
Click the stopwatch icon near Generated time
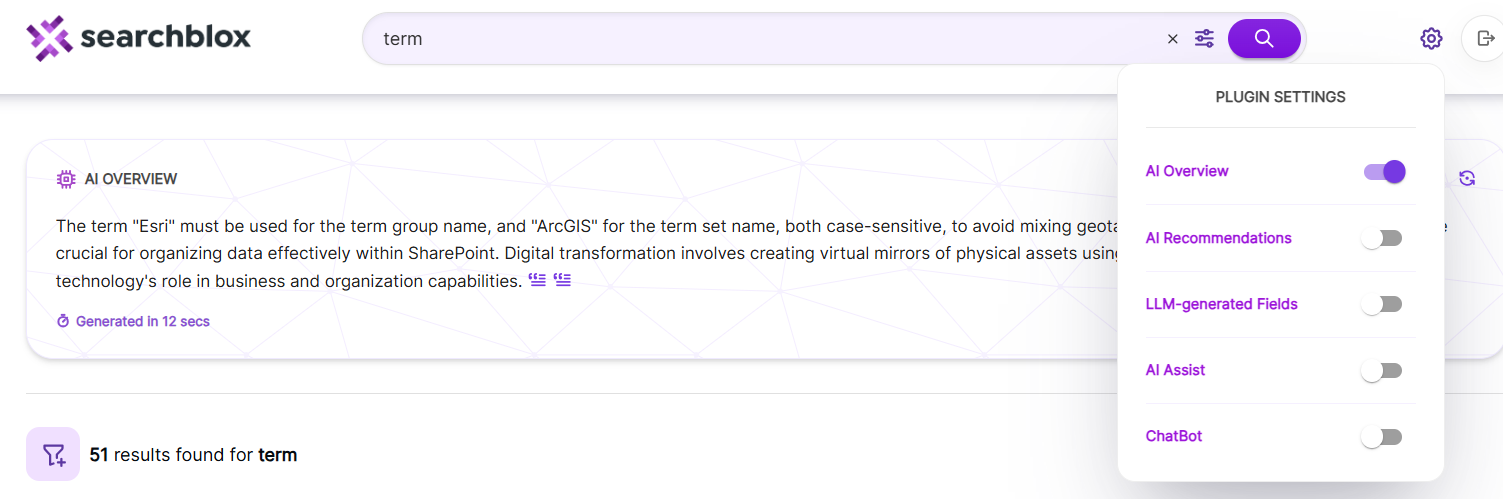(63, 321)
